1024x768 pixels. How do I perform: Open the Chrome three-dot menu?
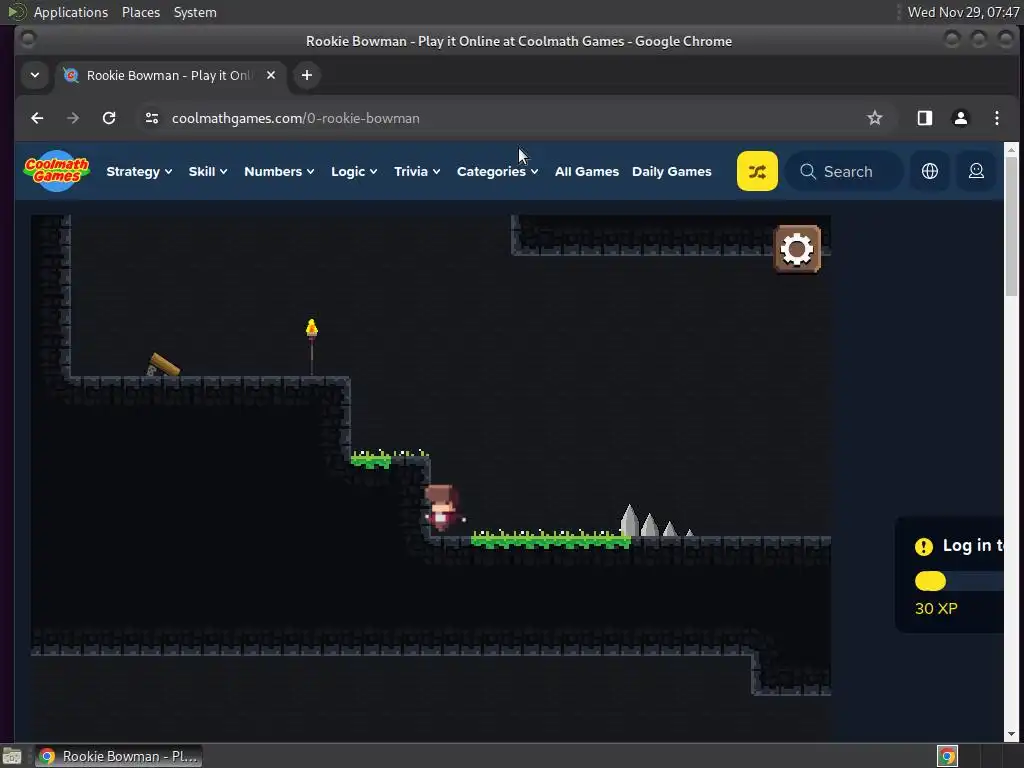[997, 118]
